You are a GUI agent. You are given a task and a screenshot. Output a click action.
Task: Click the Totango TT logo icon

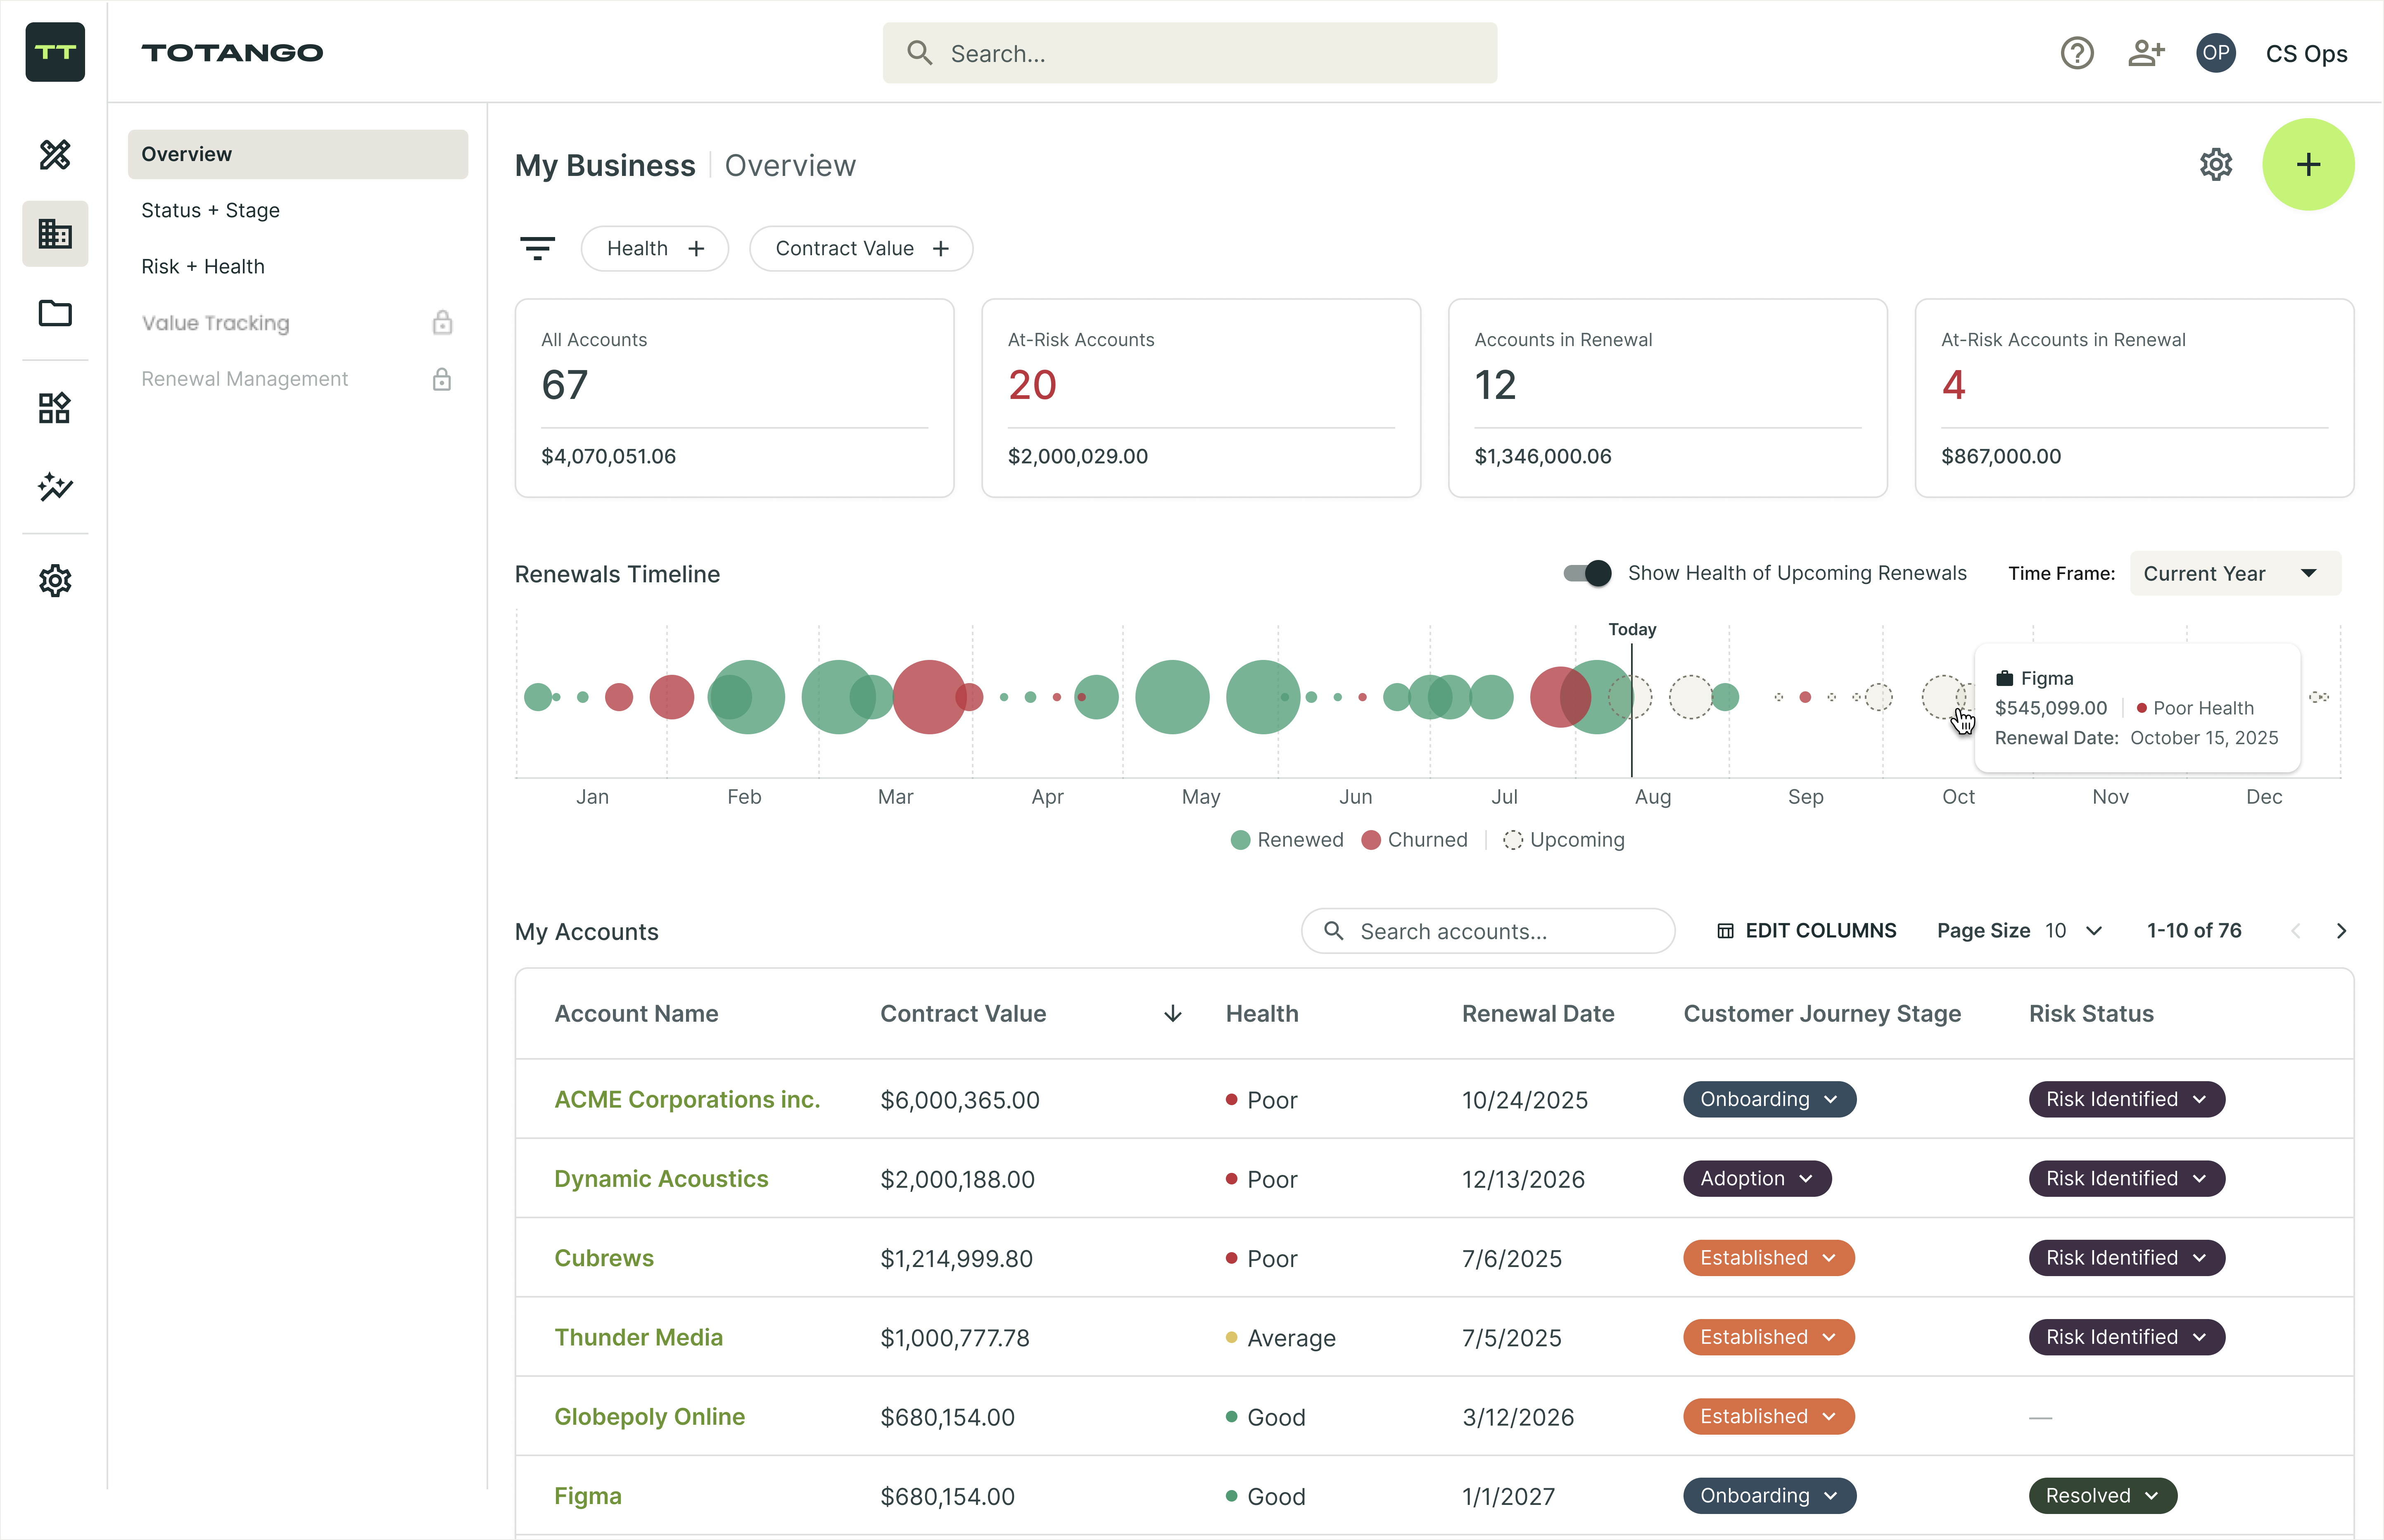55,52
